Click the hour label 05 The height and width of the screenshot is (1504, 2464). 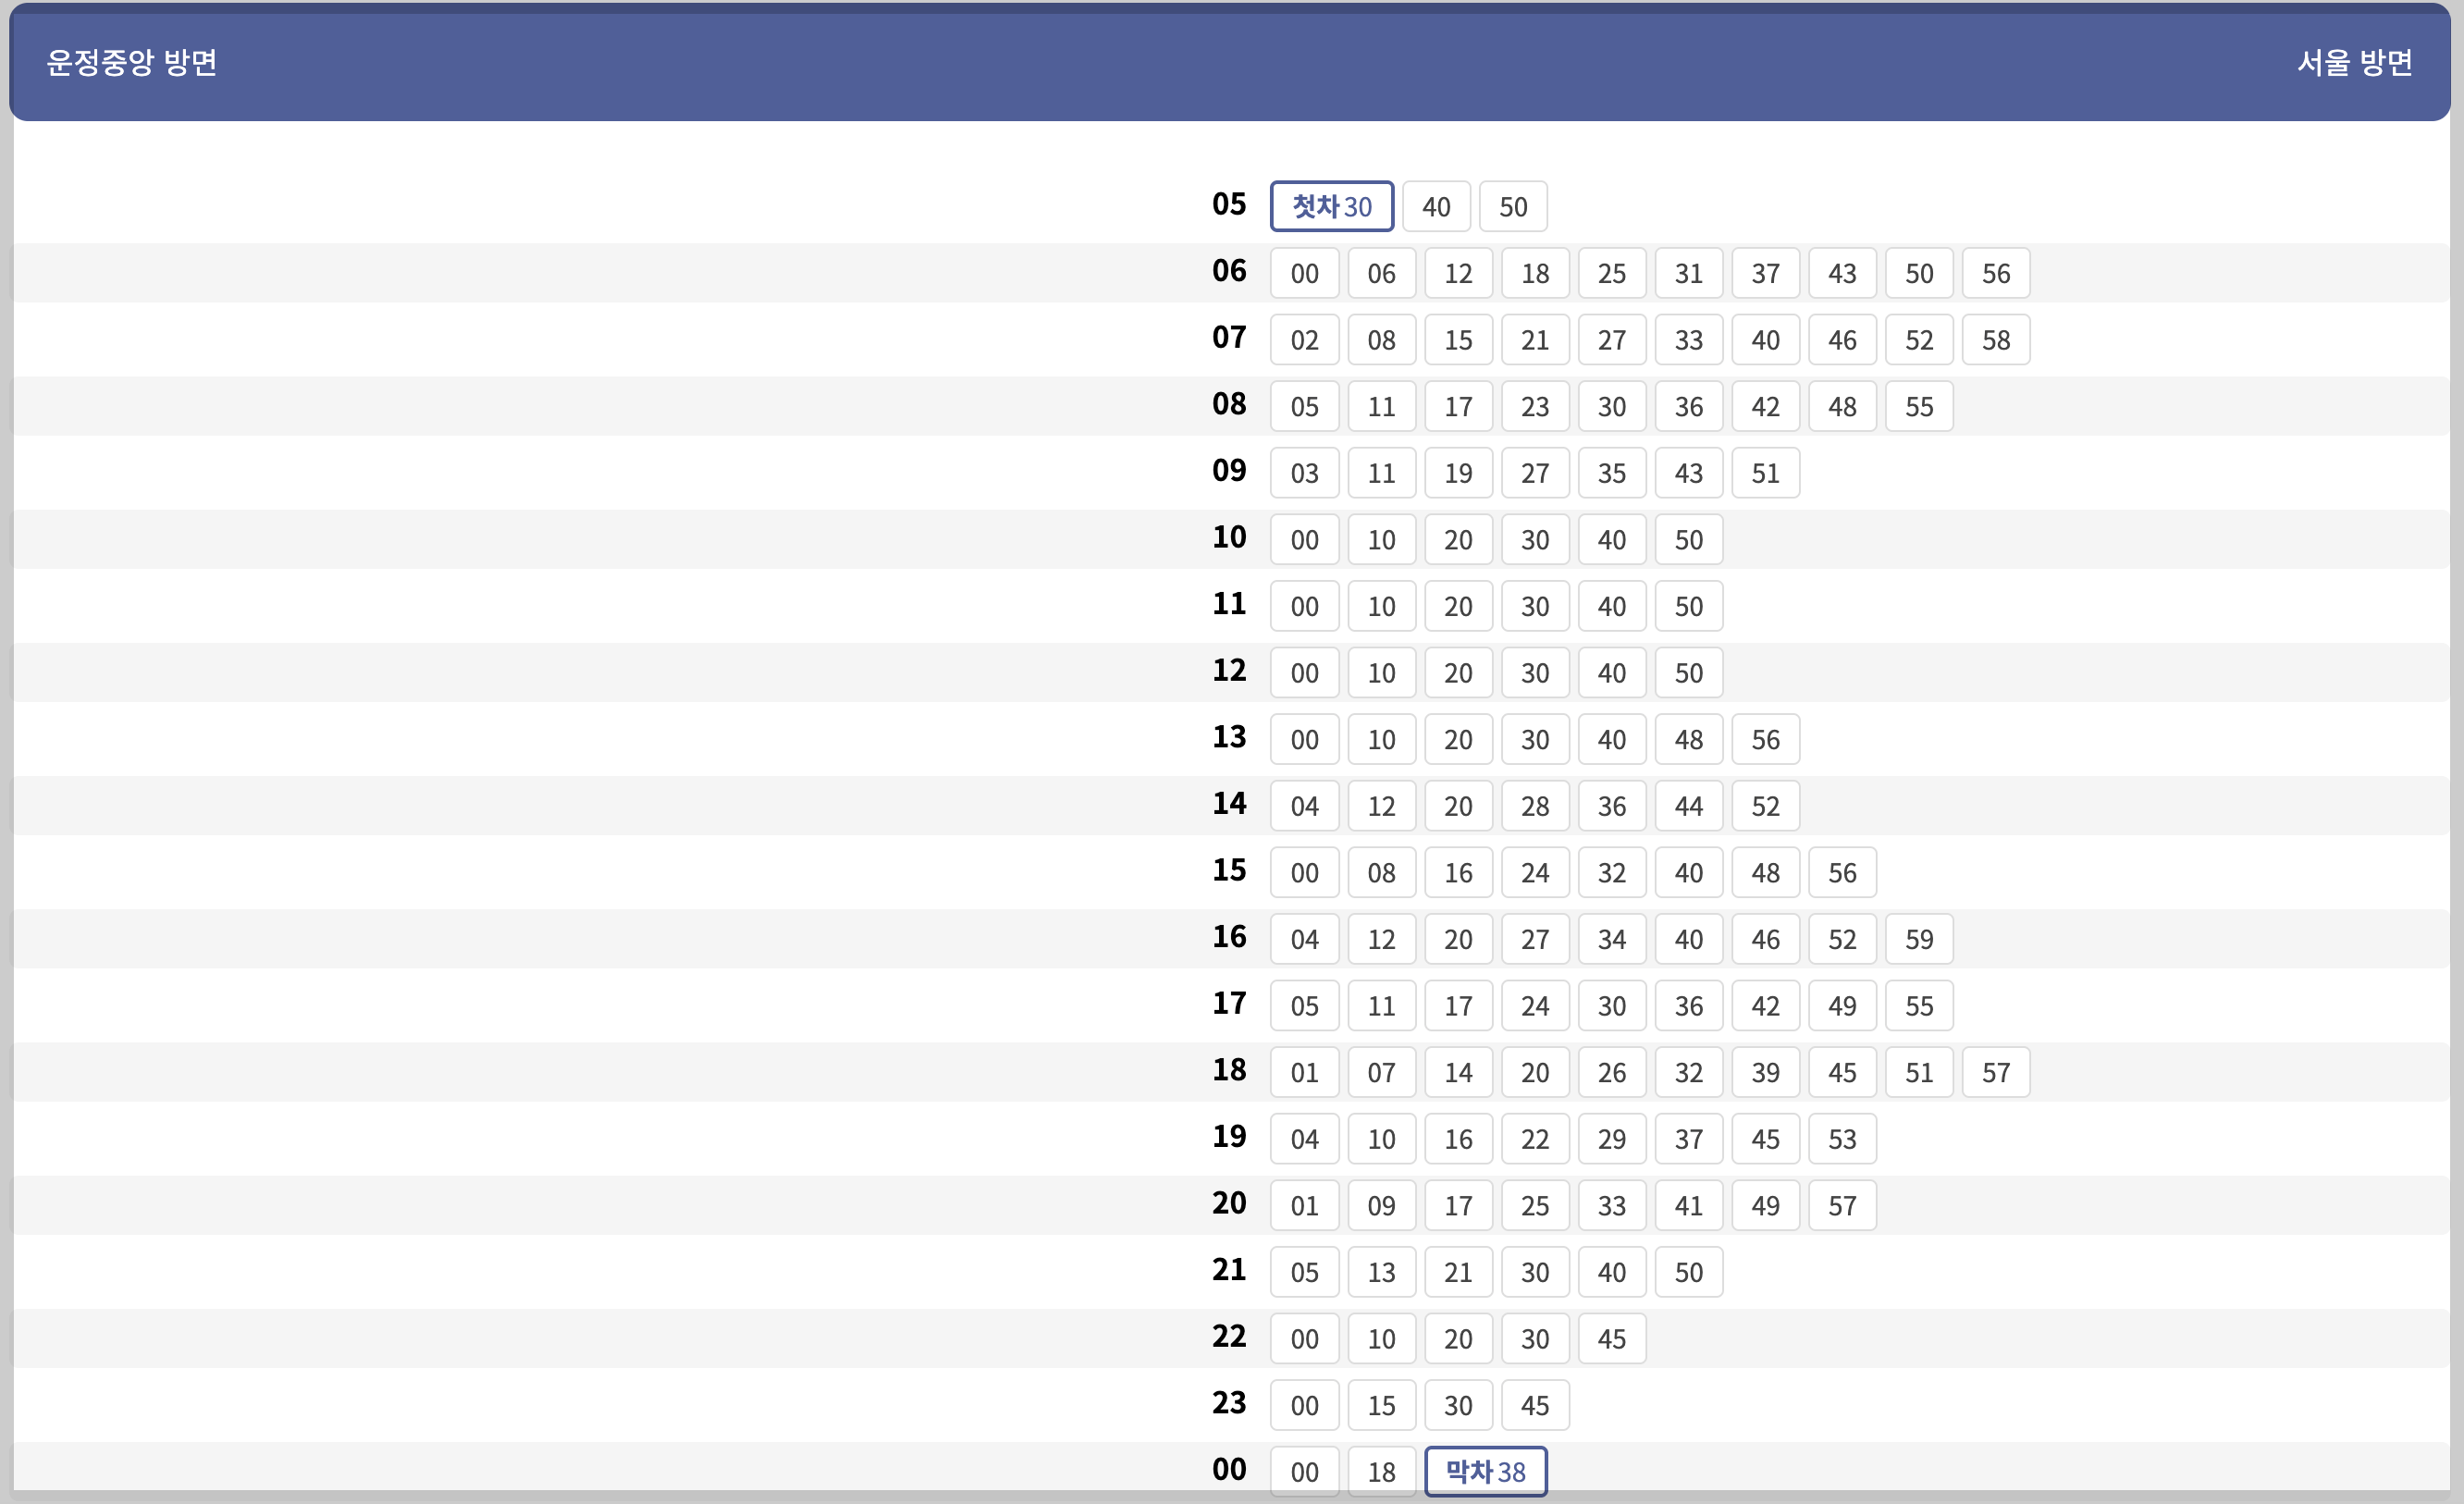(1229, 204)
